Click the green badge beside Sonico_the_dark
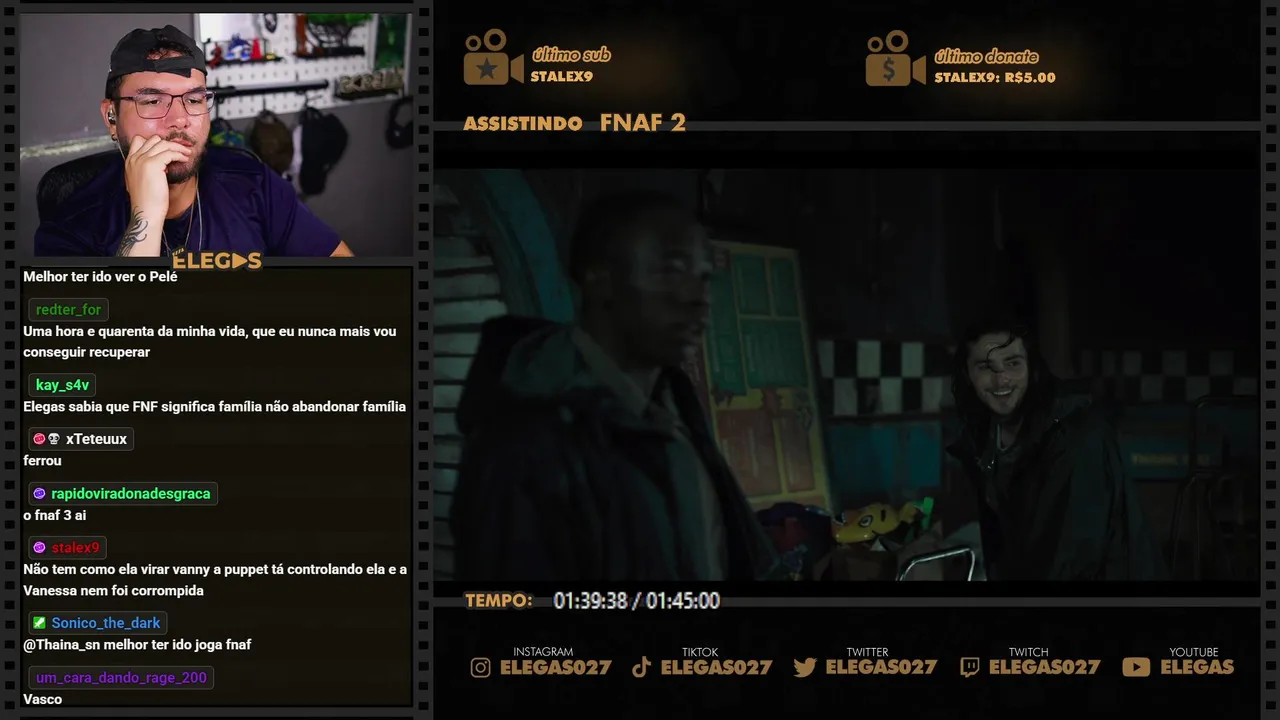Screen dimensions: 1280x720 [39, 623]
